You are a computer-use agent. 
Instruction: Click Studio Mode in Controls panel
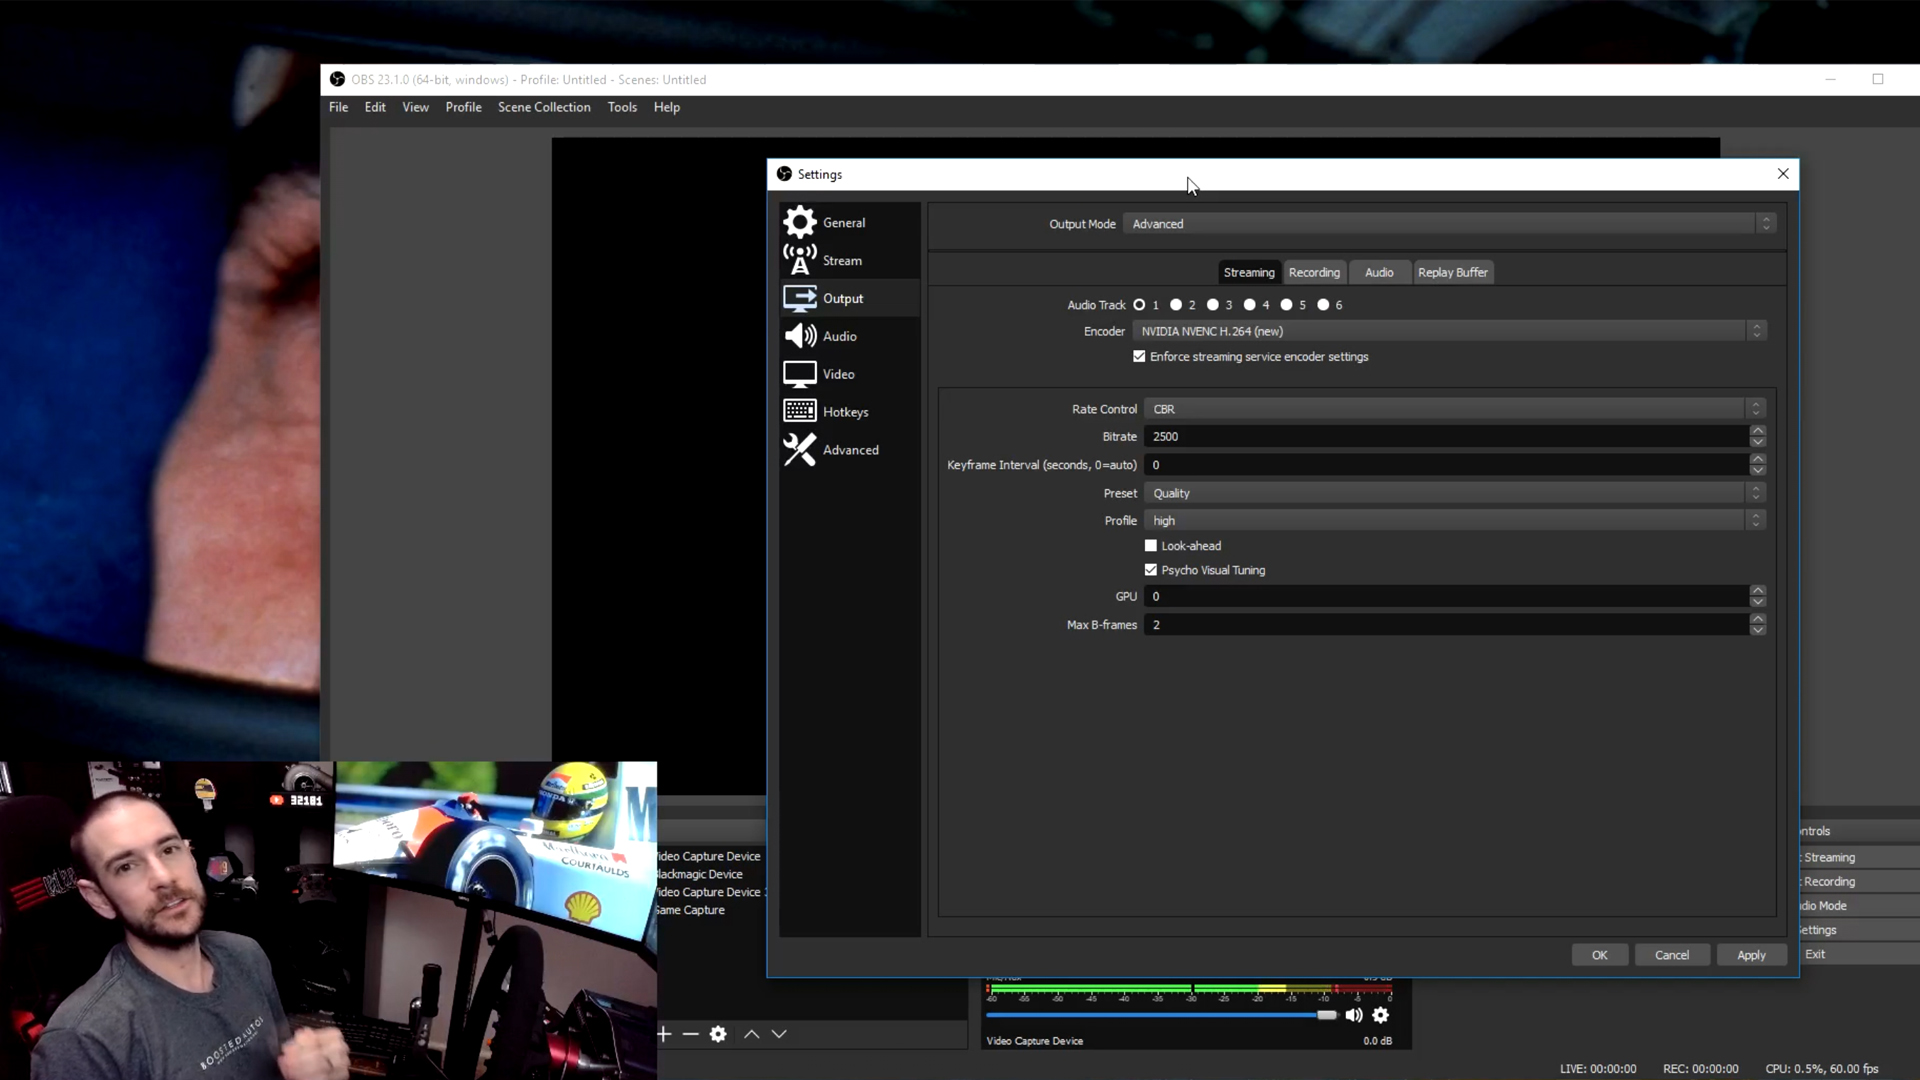1860,905
